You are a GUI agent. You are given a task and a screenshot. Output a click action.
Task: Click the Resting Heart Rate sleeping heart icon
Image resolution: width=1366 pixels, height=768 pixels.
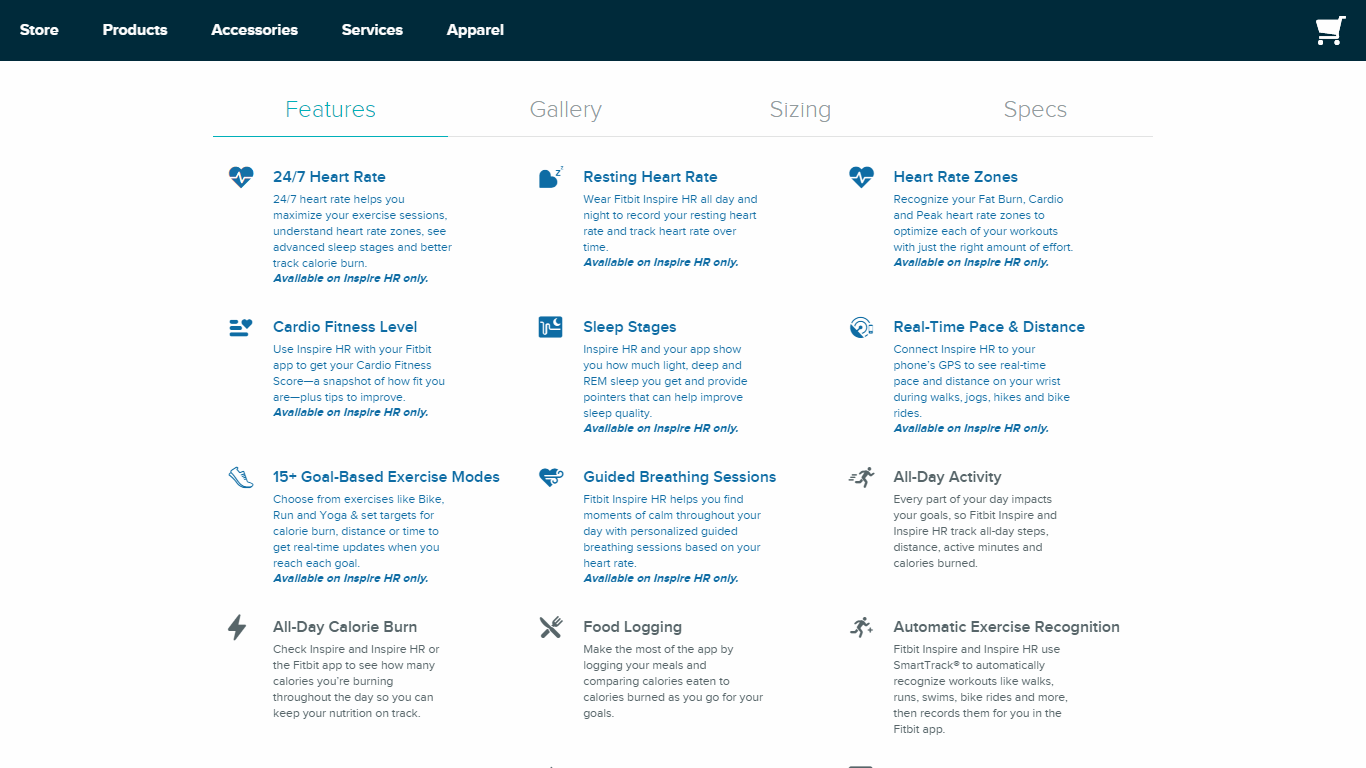(x=551, y=177)
